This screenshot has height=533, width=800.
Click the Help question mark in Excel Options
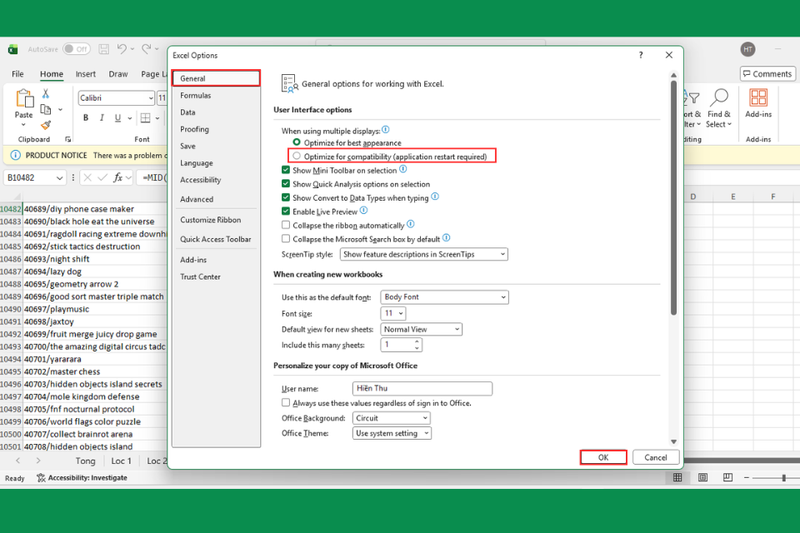(x=641, y=55)
